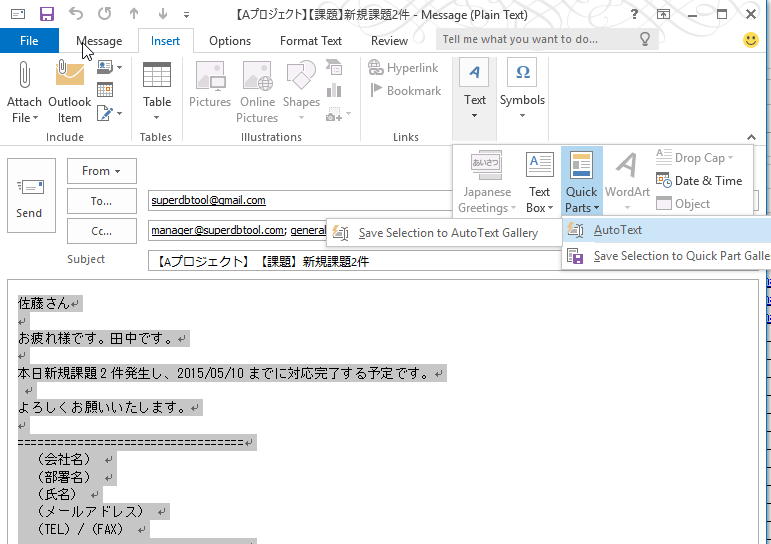Image resolution: width=771 pixels, height=544 pixels.
Task: Click the Cc... button
Action: [102, 231]
